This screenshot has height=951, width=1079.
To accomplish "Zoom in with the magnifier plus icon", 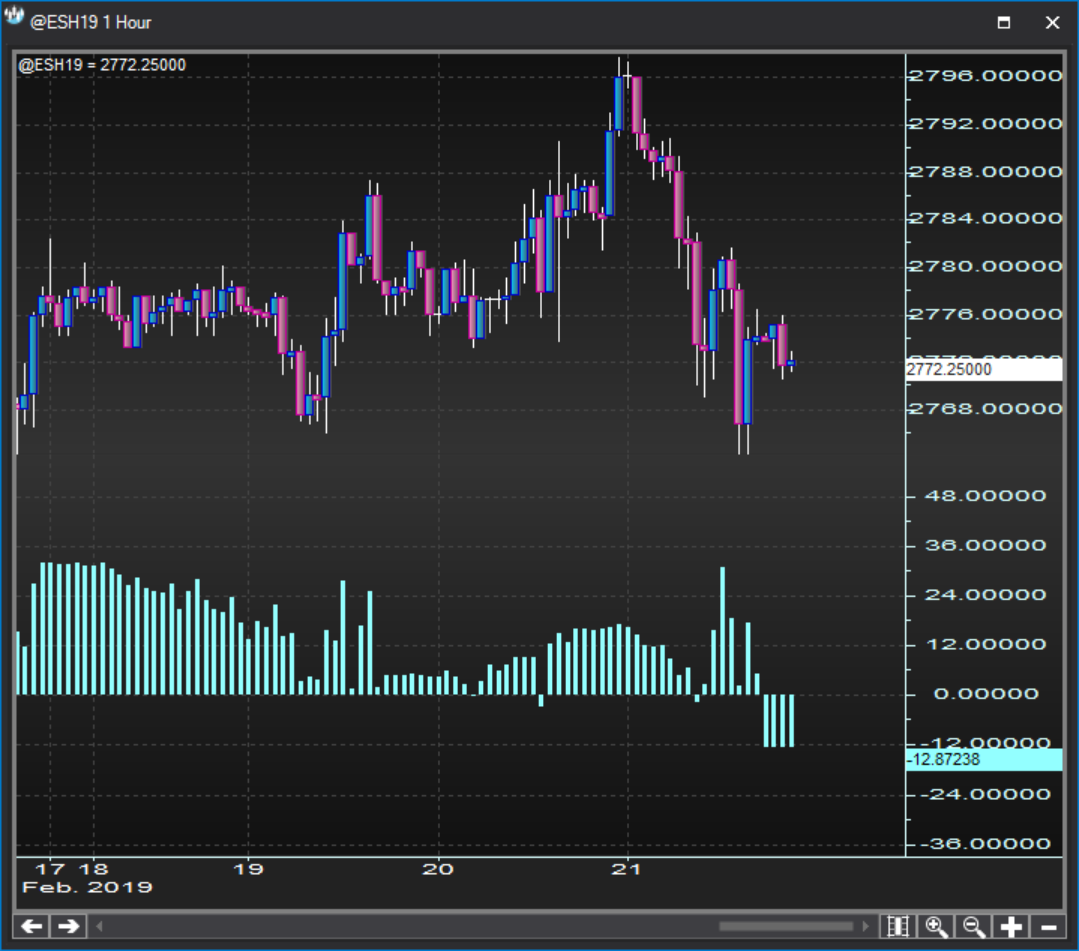I will click(x=937, y=926).
